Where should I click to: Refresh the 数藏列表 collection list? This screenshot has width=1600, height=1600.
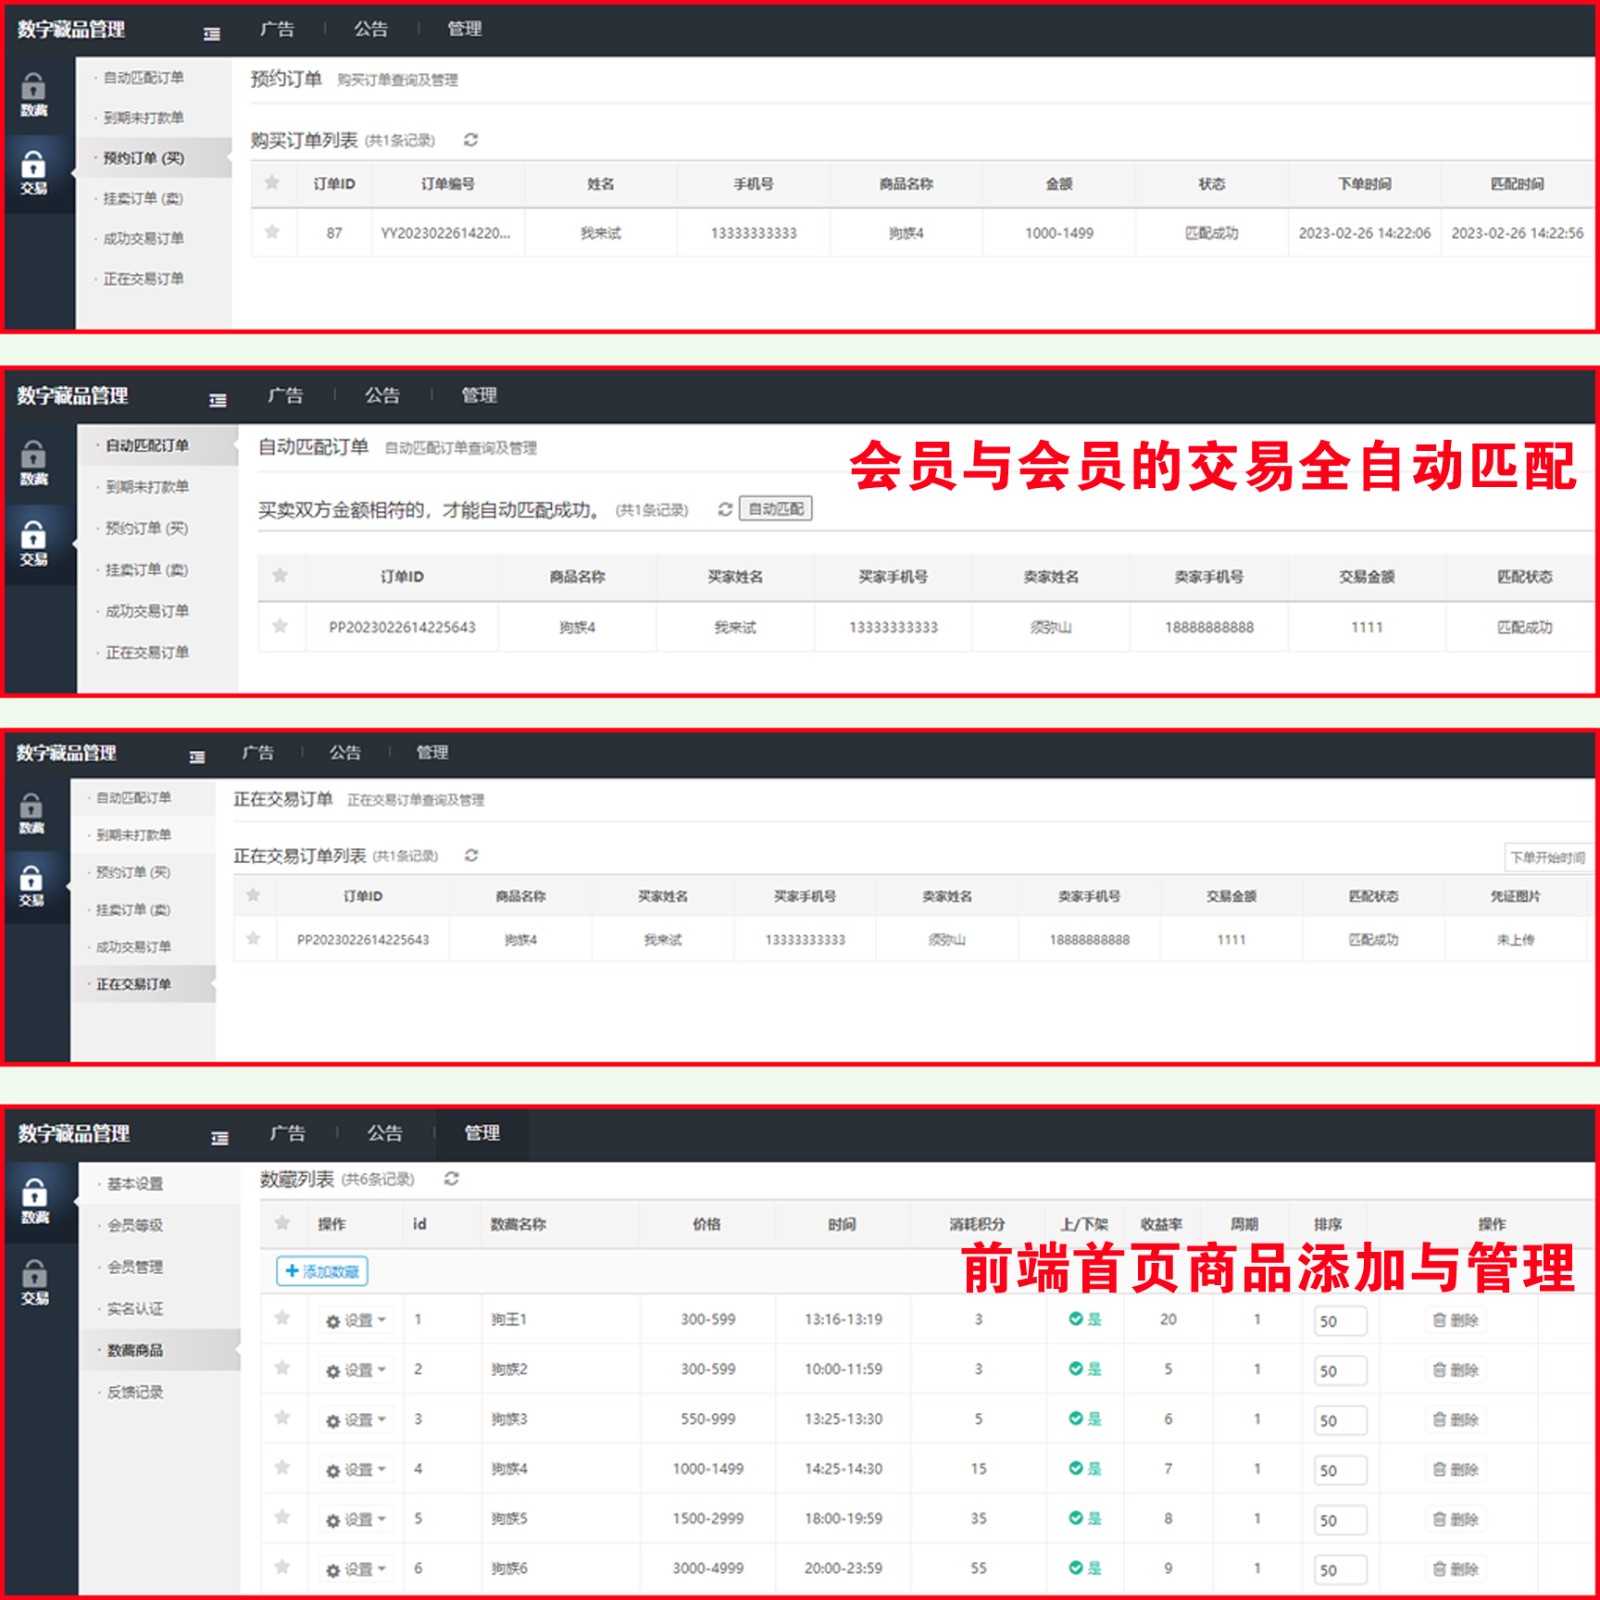coord(452,1179)
